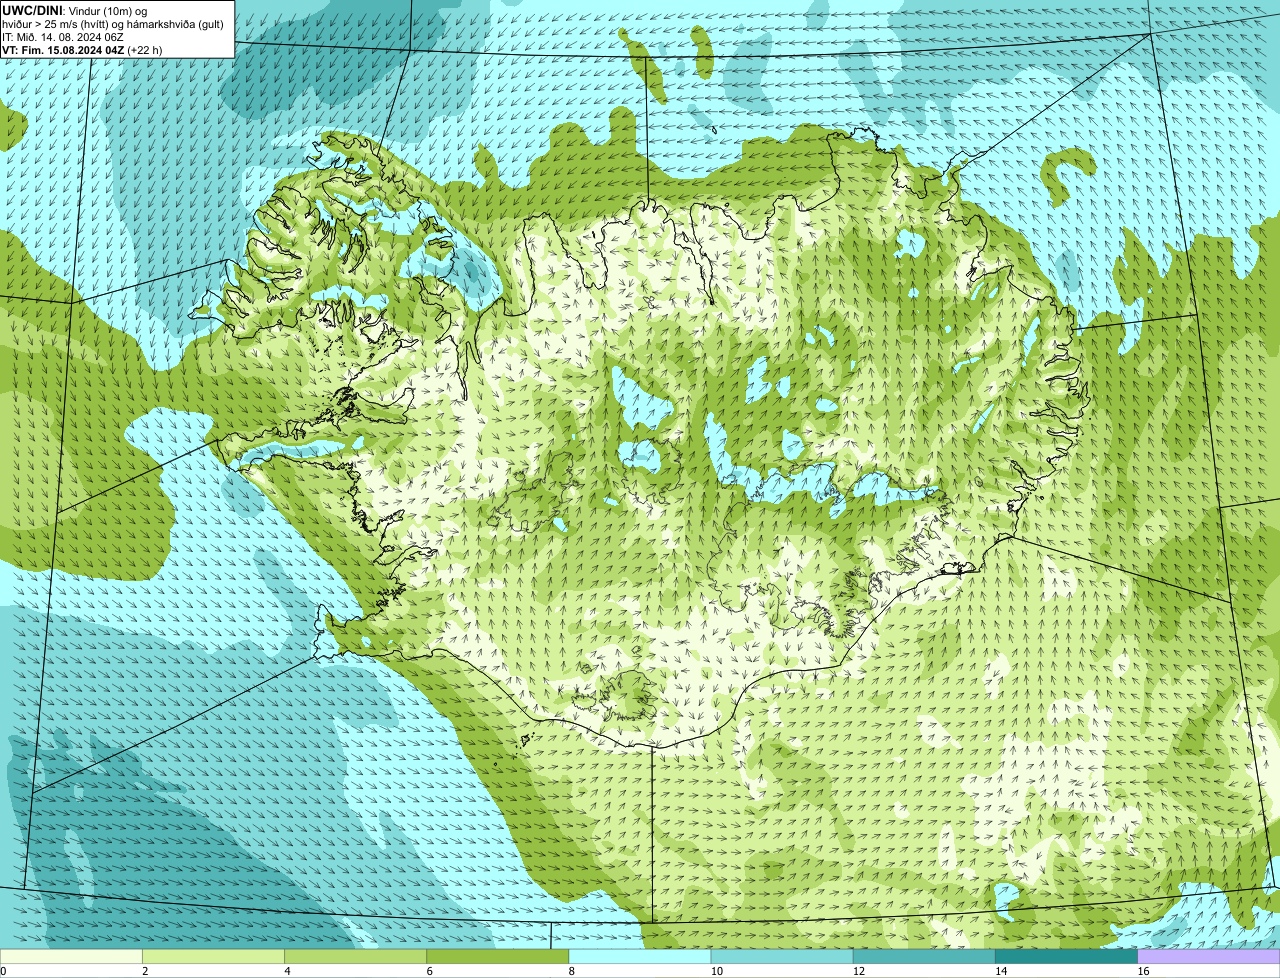Click the legend scale label '16'

(1143, 971)
